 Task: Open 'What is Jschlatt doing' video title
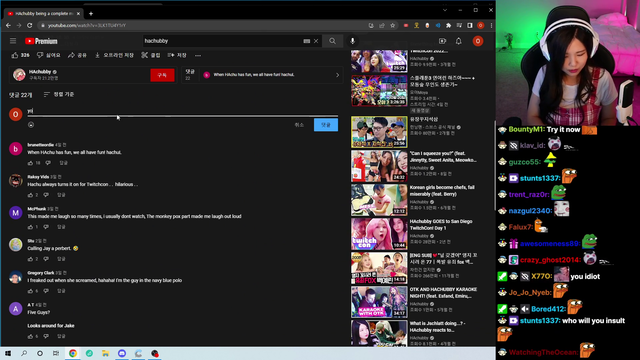click(438, 327)
